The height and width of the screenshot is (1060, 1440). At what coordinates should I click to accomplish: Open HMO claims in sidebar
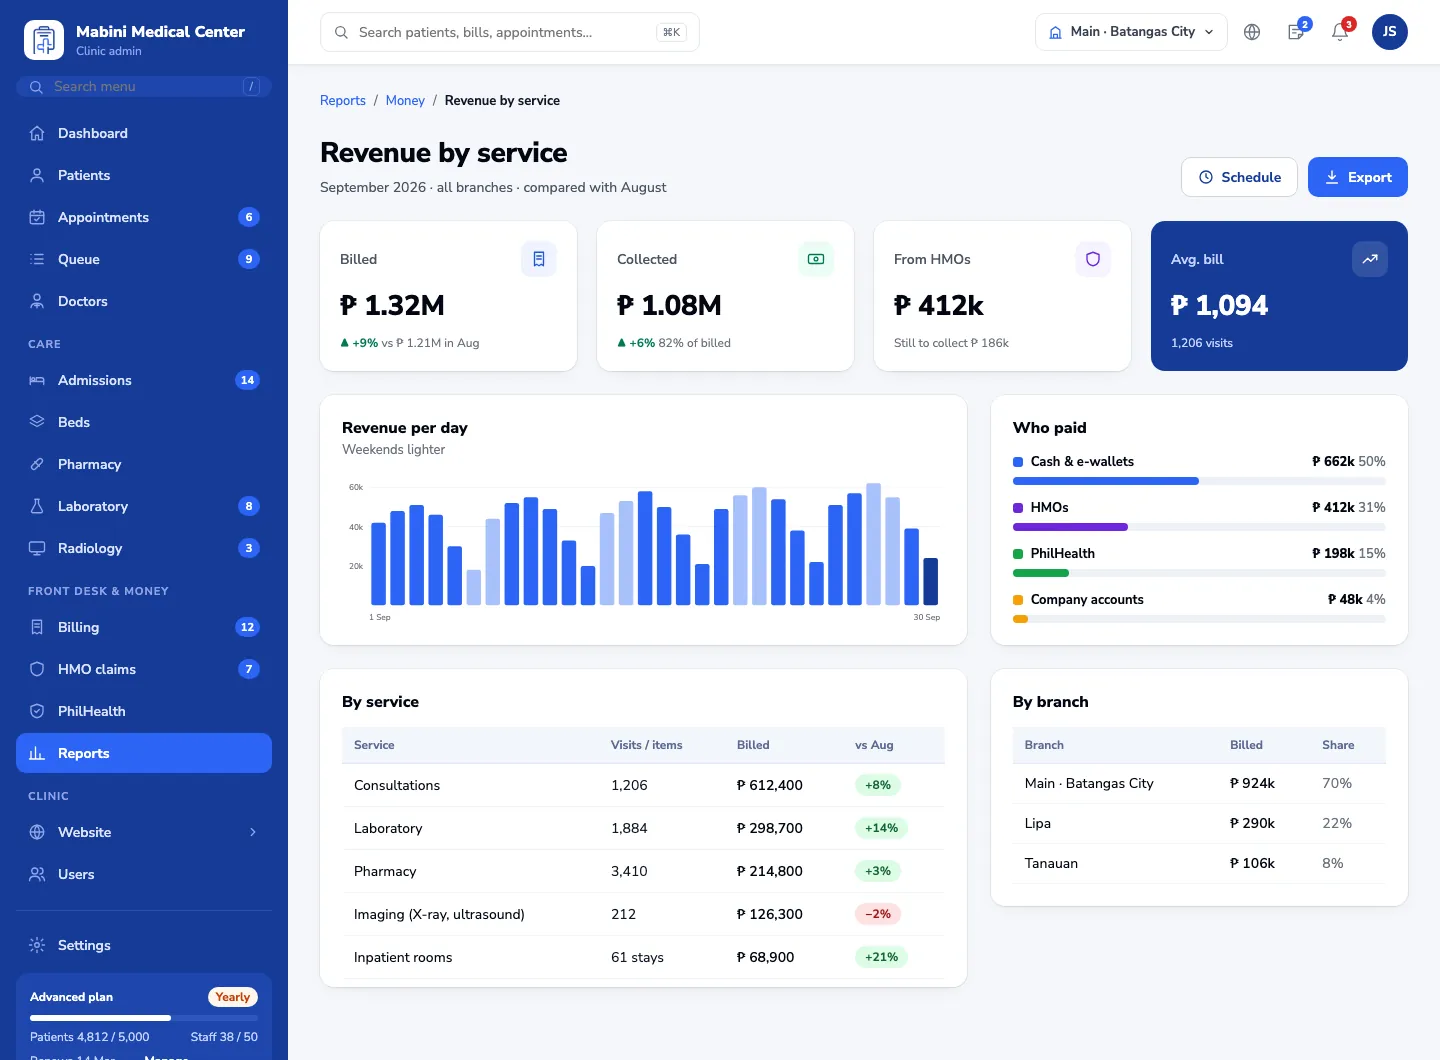144,669
